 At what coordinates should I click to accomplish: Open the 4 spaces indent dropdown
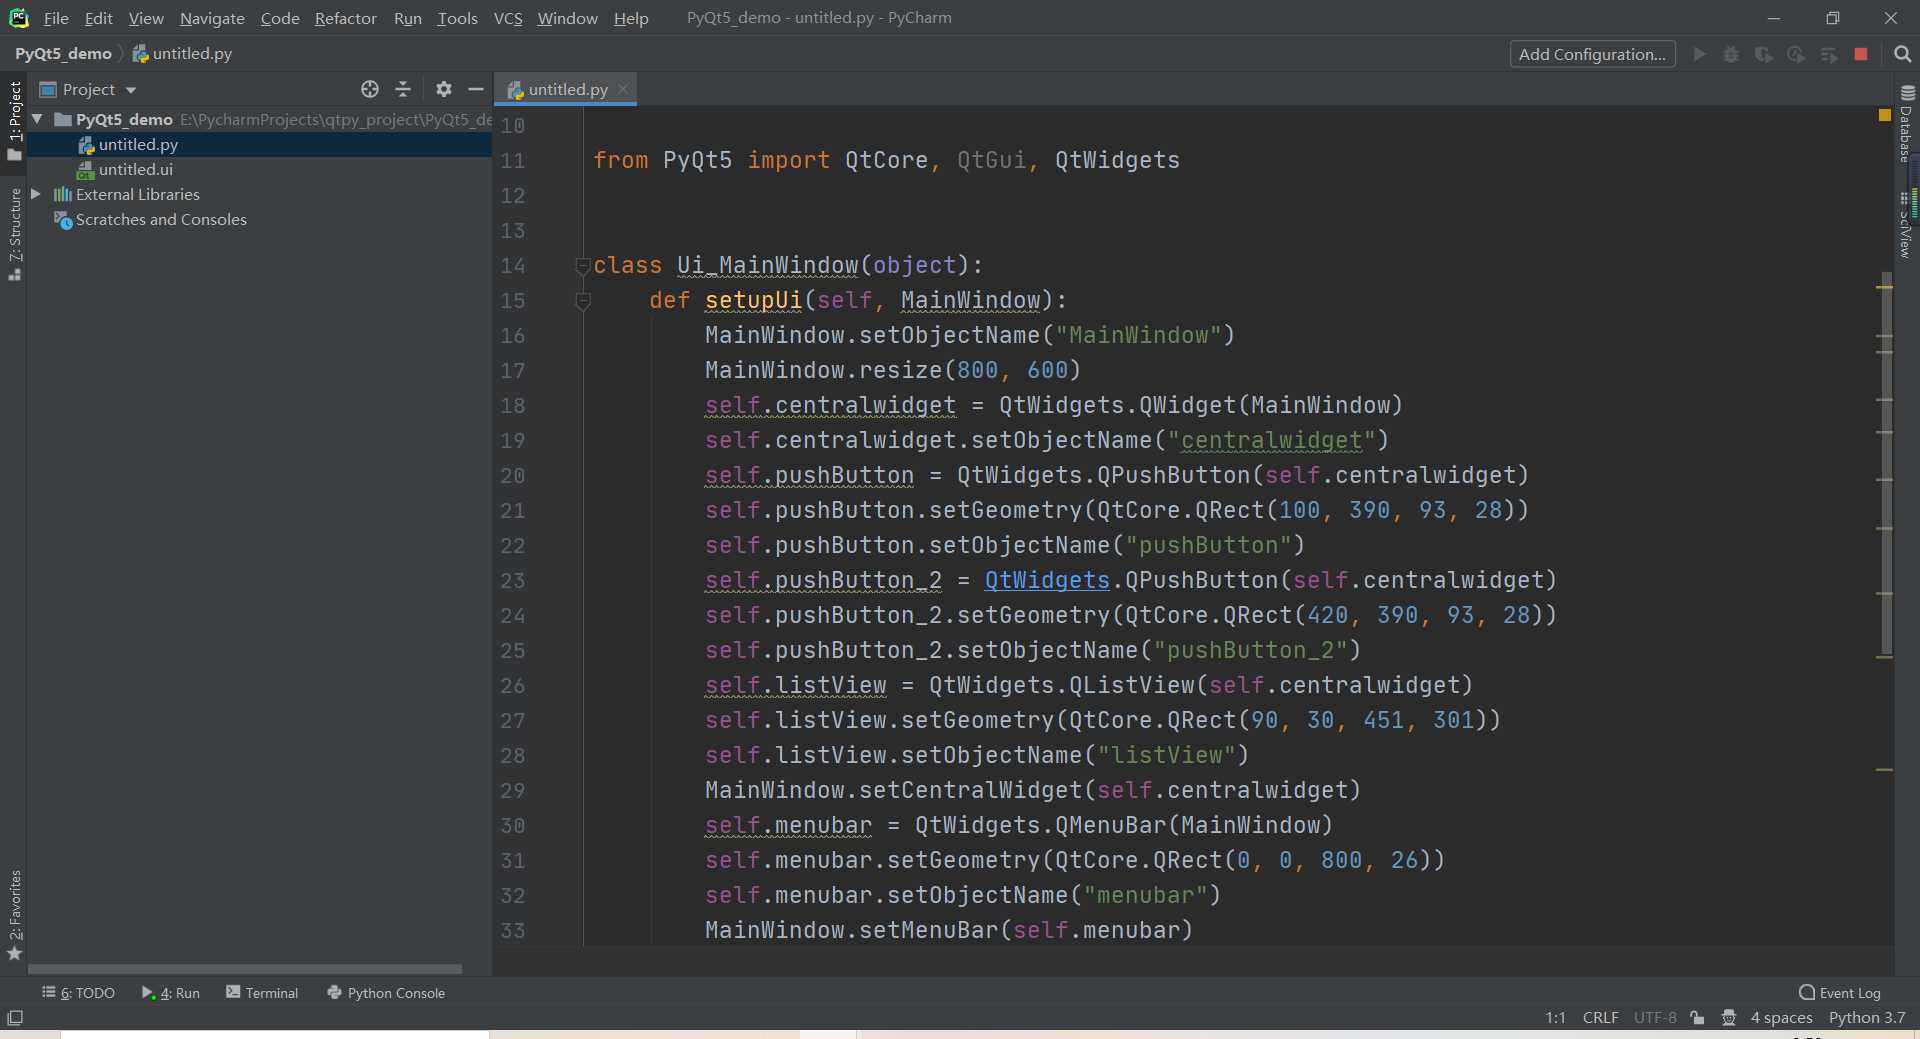coord(1781,1018)
